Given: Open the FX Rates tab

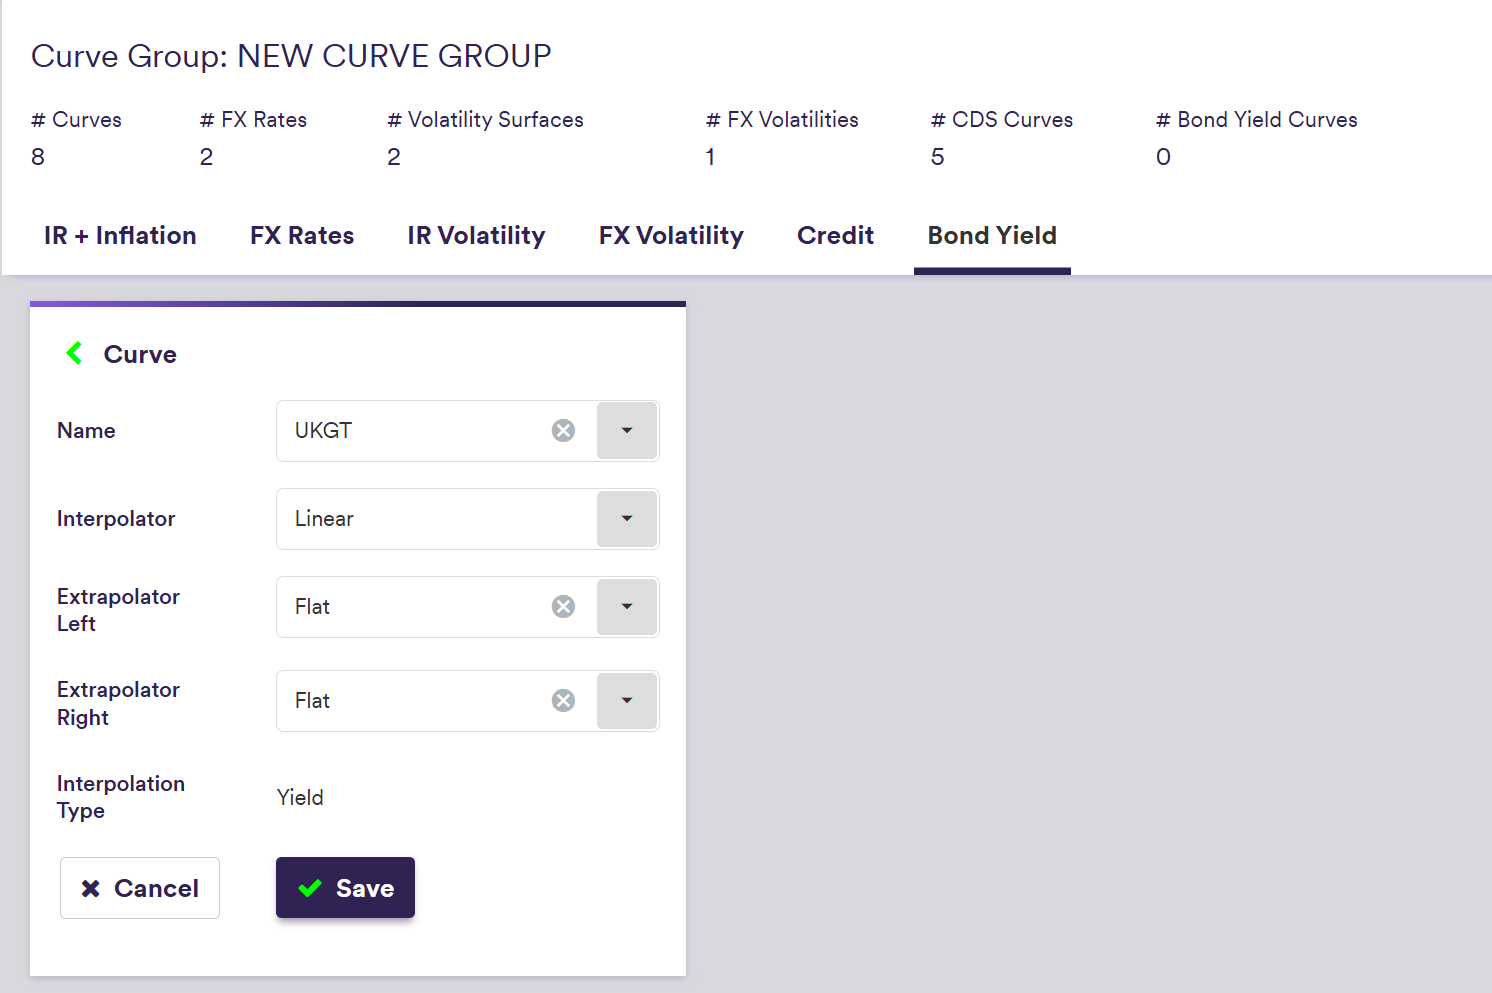Looking at the screenshot, I should [302, 236].
